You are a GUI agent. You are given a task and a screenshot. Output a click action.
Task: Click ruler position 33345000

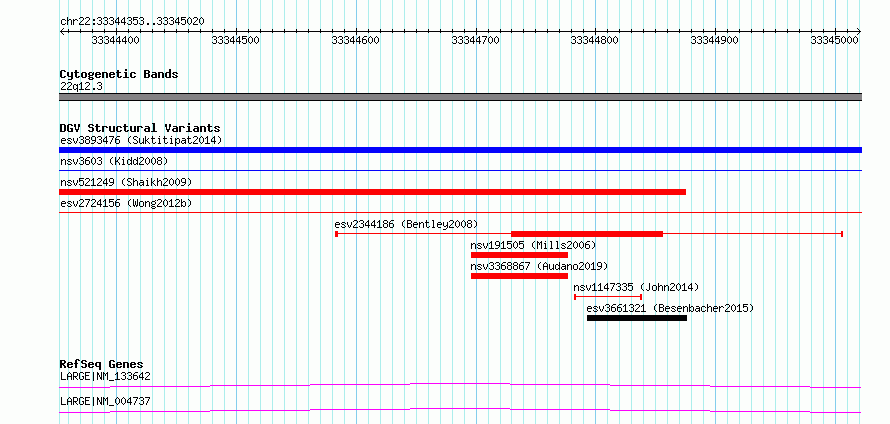[834, 40]
